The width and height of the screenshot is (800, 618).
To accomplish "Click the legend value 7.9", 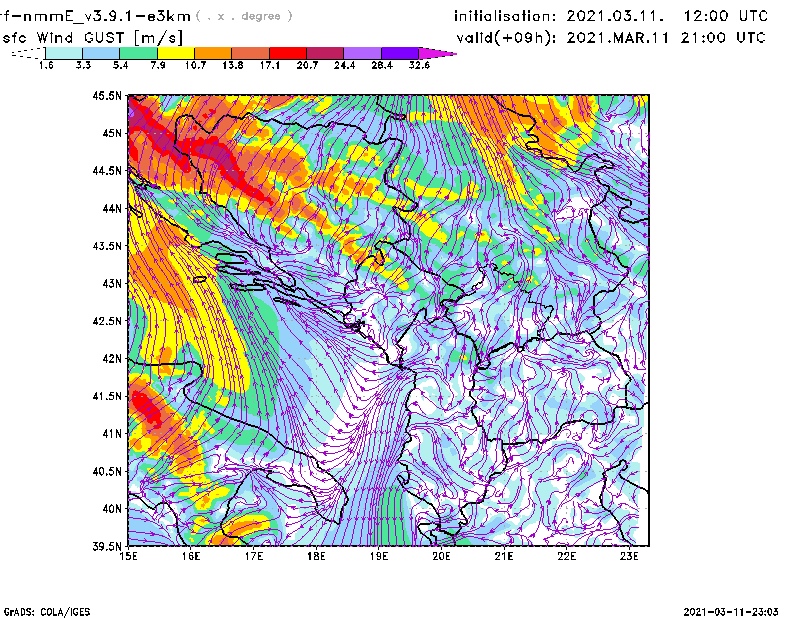I will pyautogui.click(x=158, y=65).
